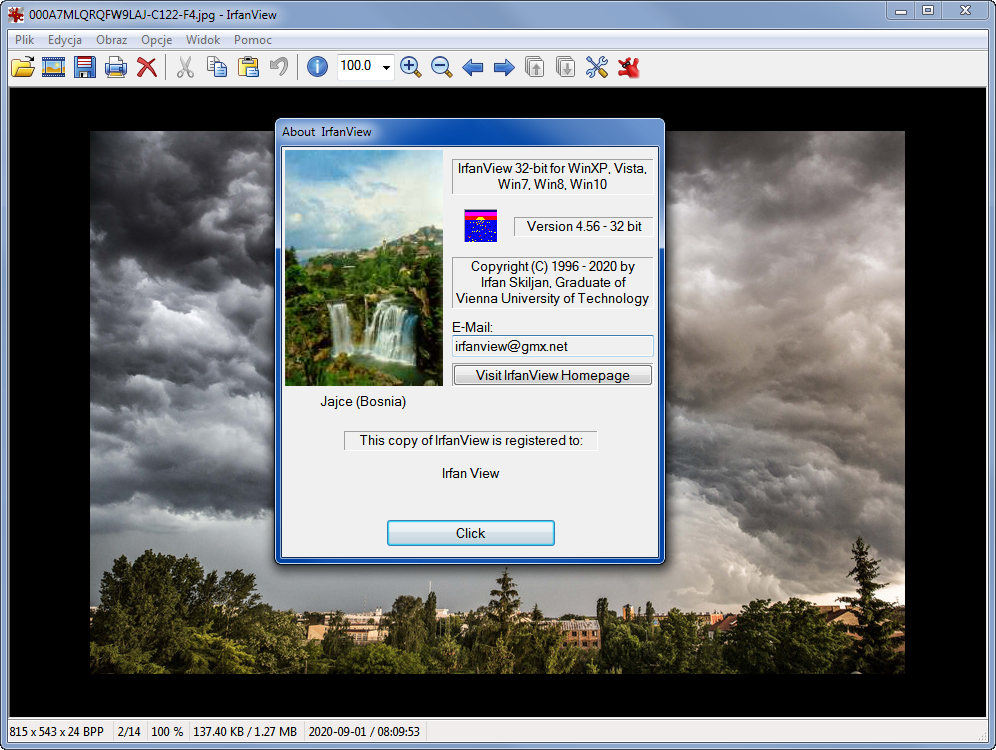
Task: Click the irfanview@gmx.net email field
Action: [x=553, y=346]
